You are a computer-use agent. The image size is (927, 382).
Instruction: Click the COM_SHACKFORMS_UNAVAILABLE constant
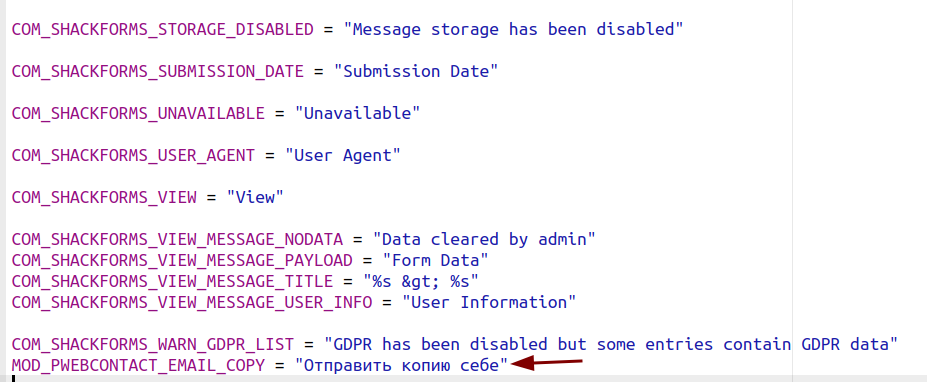point(138,114)
